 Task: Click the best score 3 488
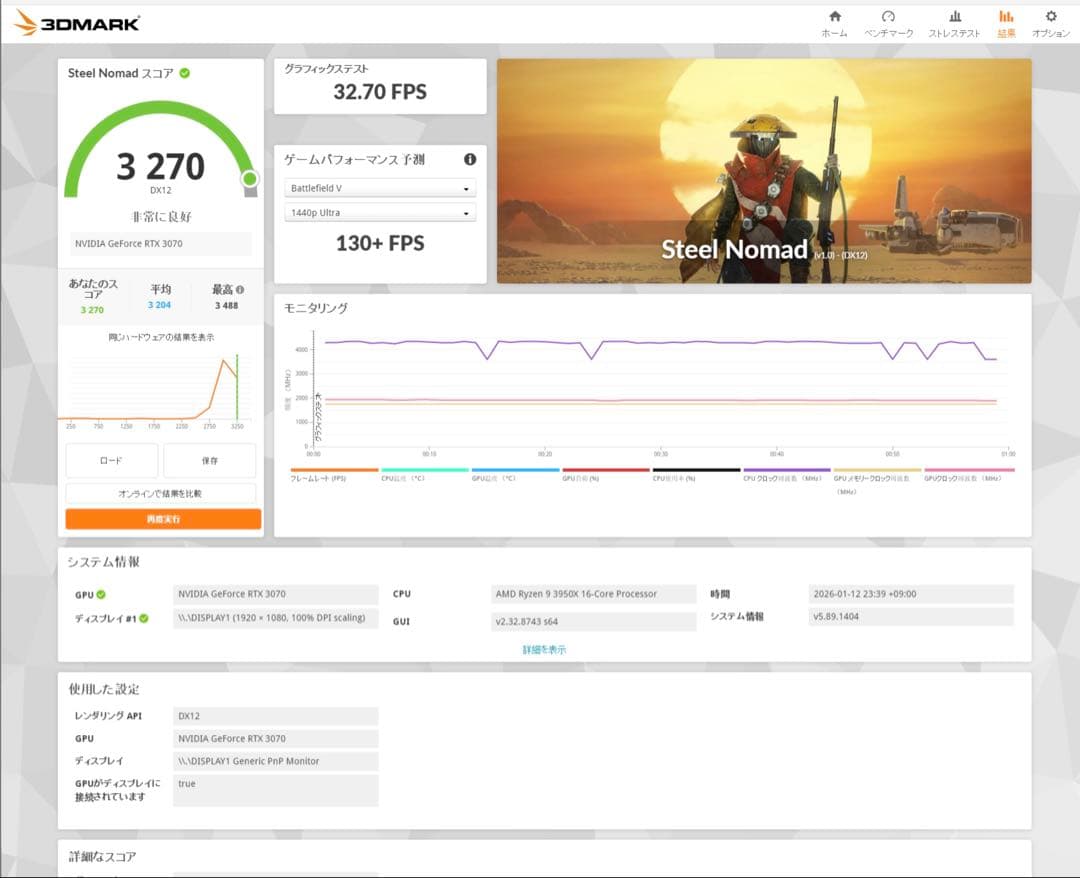[227, 305]
